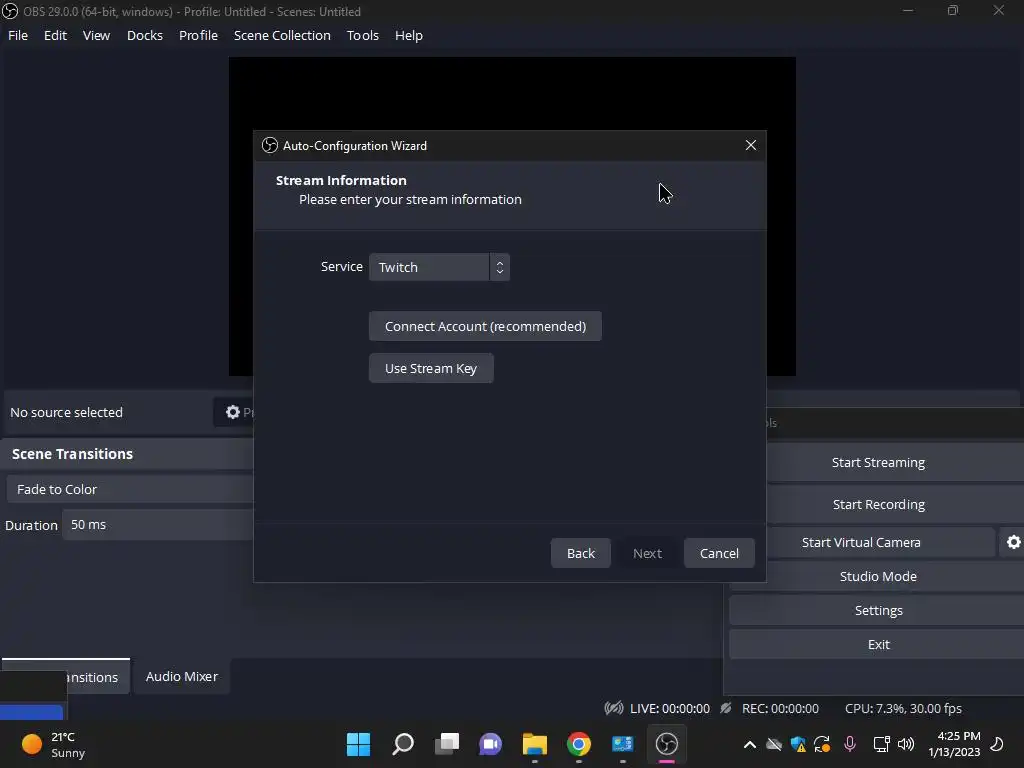
Task: Click the CPU 7.3%, 30.00 fps text
Action: (x=903, y=708)
